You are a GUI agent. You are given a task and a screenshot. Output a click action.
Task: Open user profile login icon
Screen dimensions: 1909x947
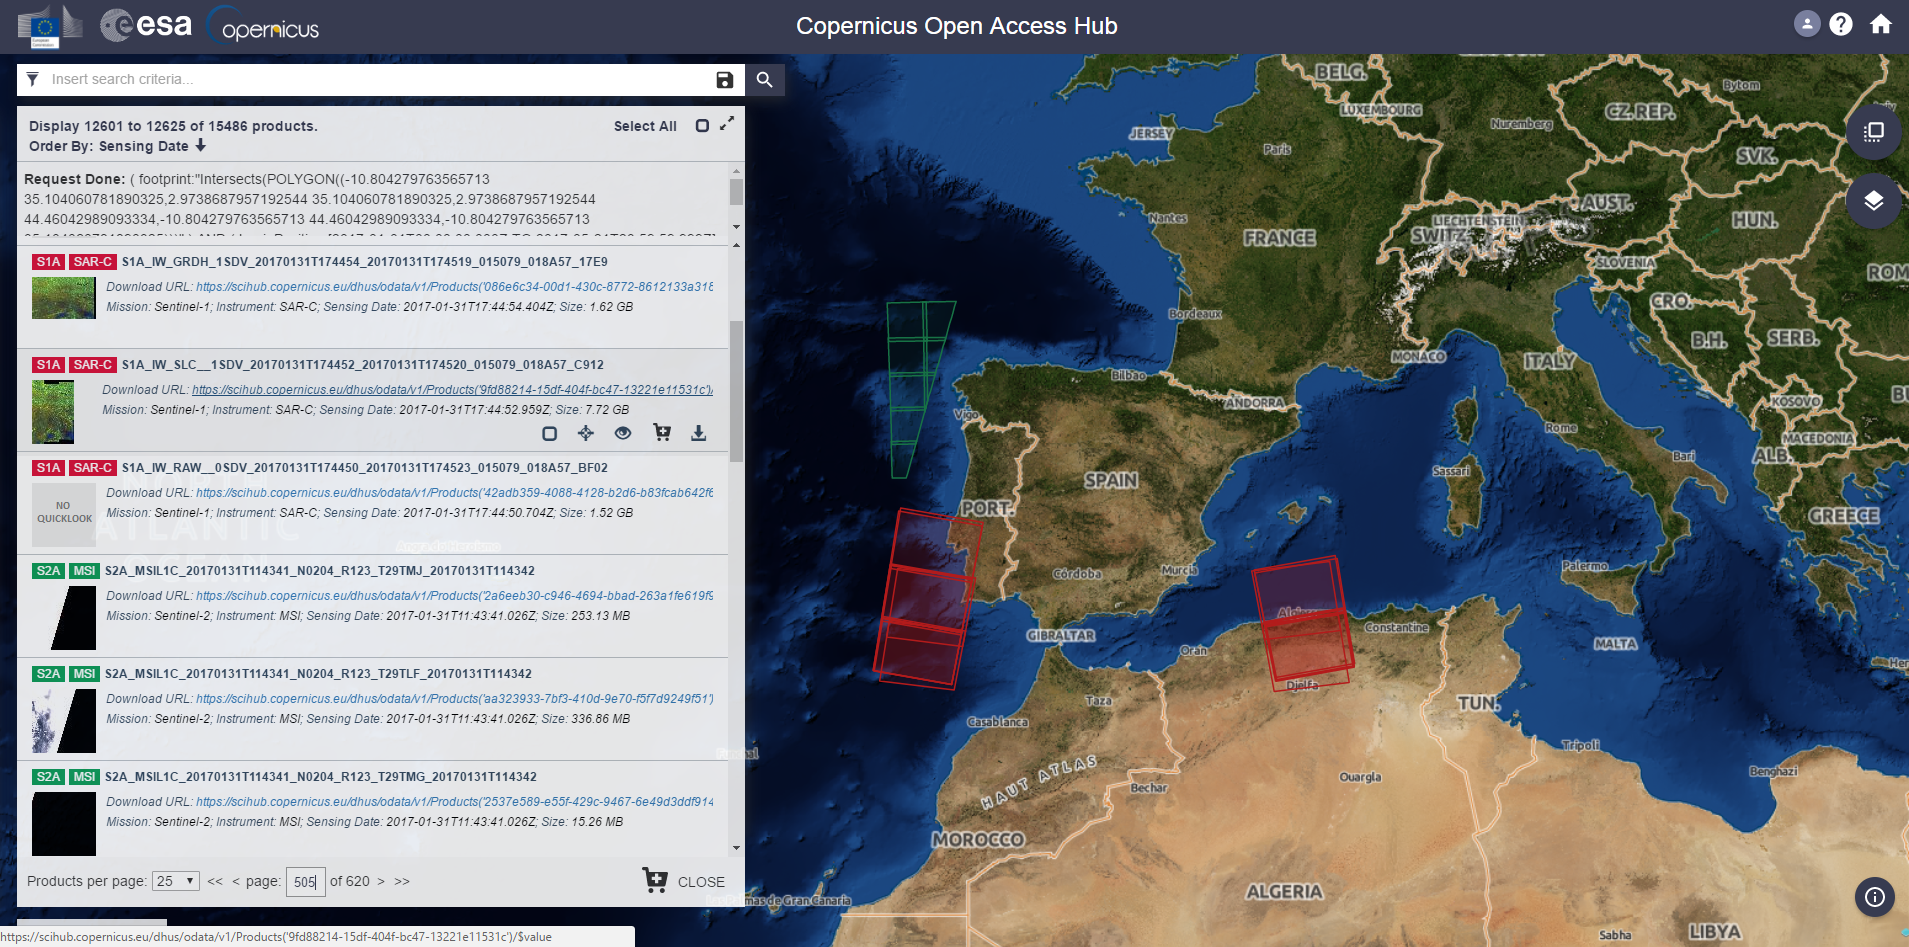coord(1807,24)
